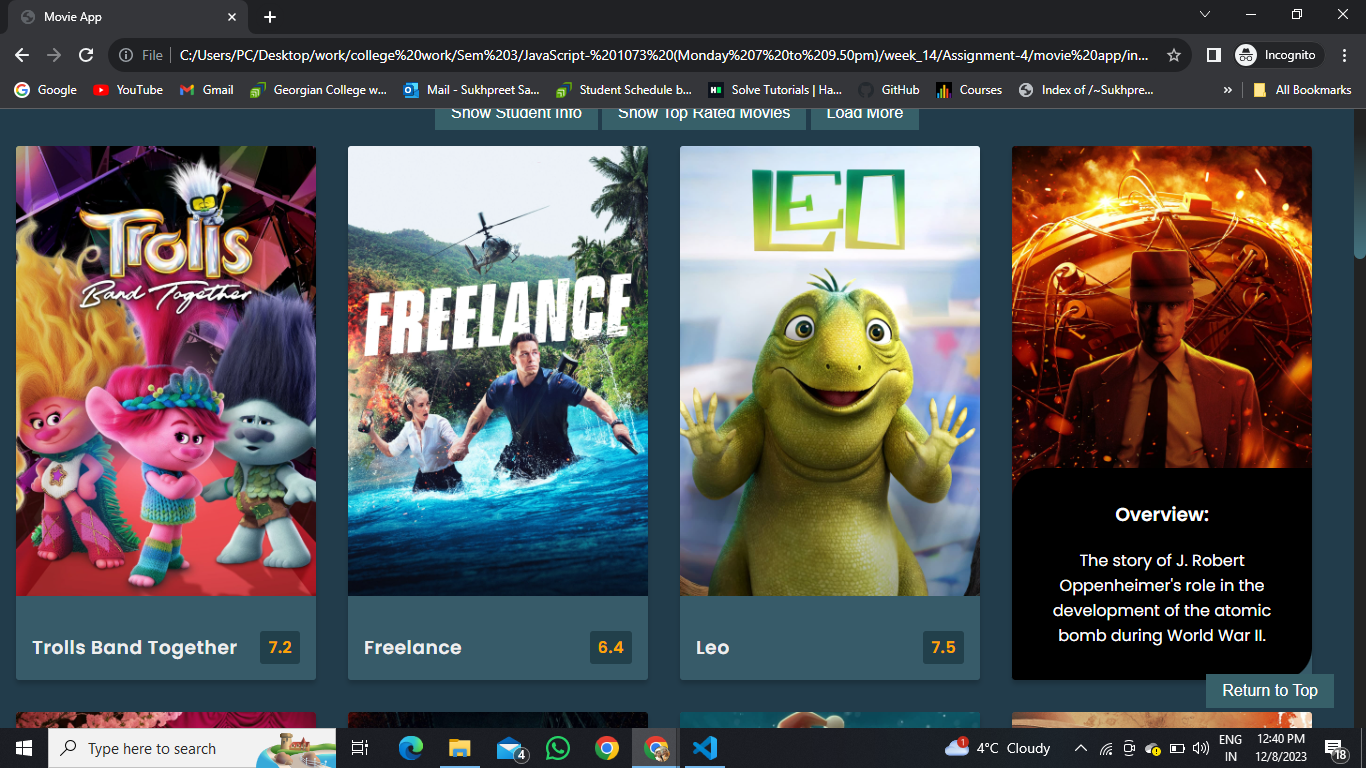Open the All Bookmarks folder
The width and height of the screenshot is (1366, 768).
click(1302, 90)
